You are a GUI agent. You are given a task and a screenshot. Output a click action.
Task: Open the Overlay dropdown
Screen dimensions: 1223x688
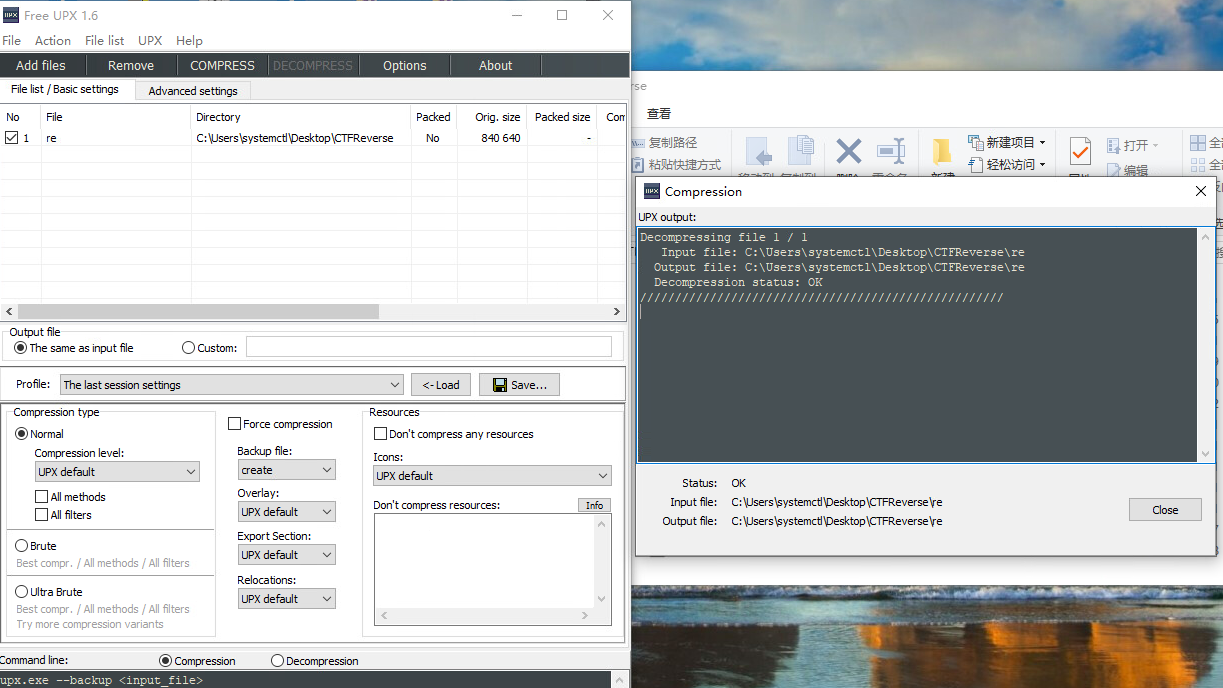286,512
